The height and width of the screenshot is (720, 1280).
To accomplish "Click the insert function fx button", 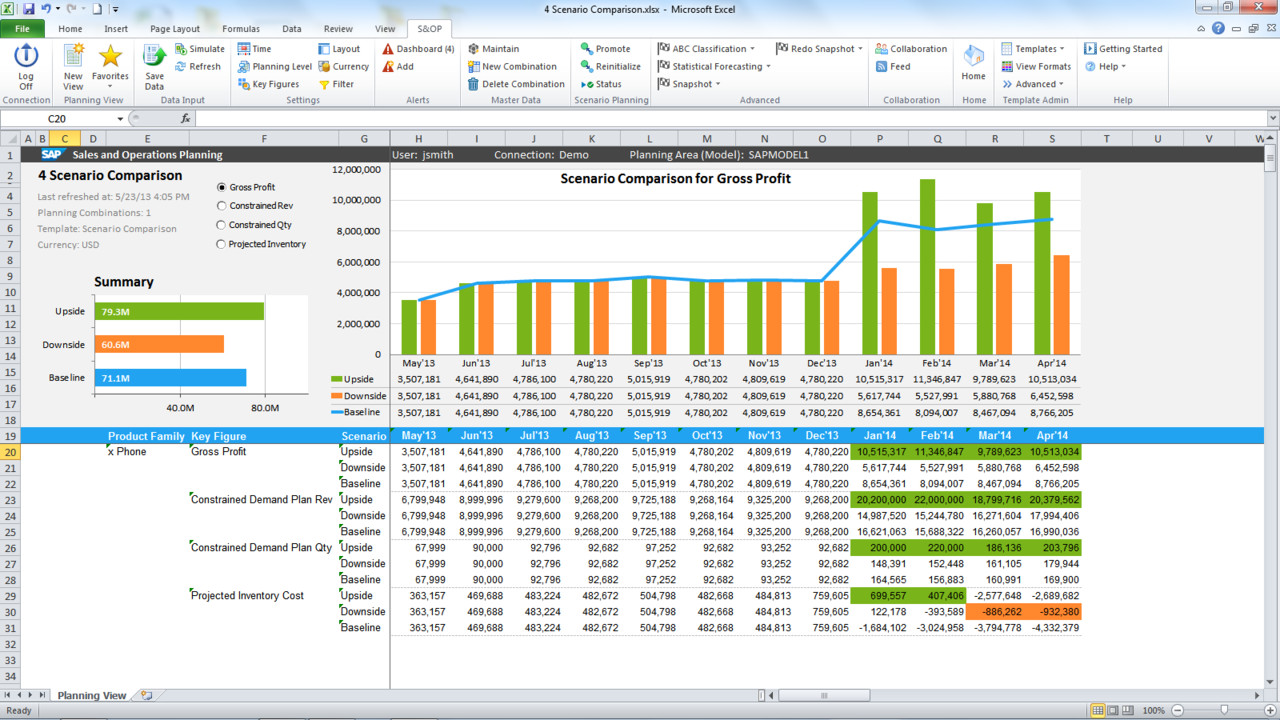I will click(186, 119).
